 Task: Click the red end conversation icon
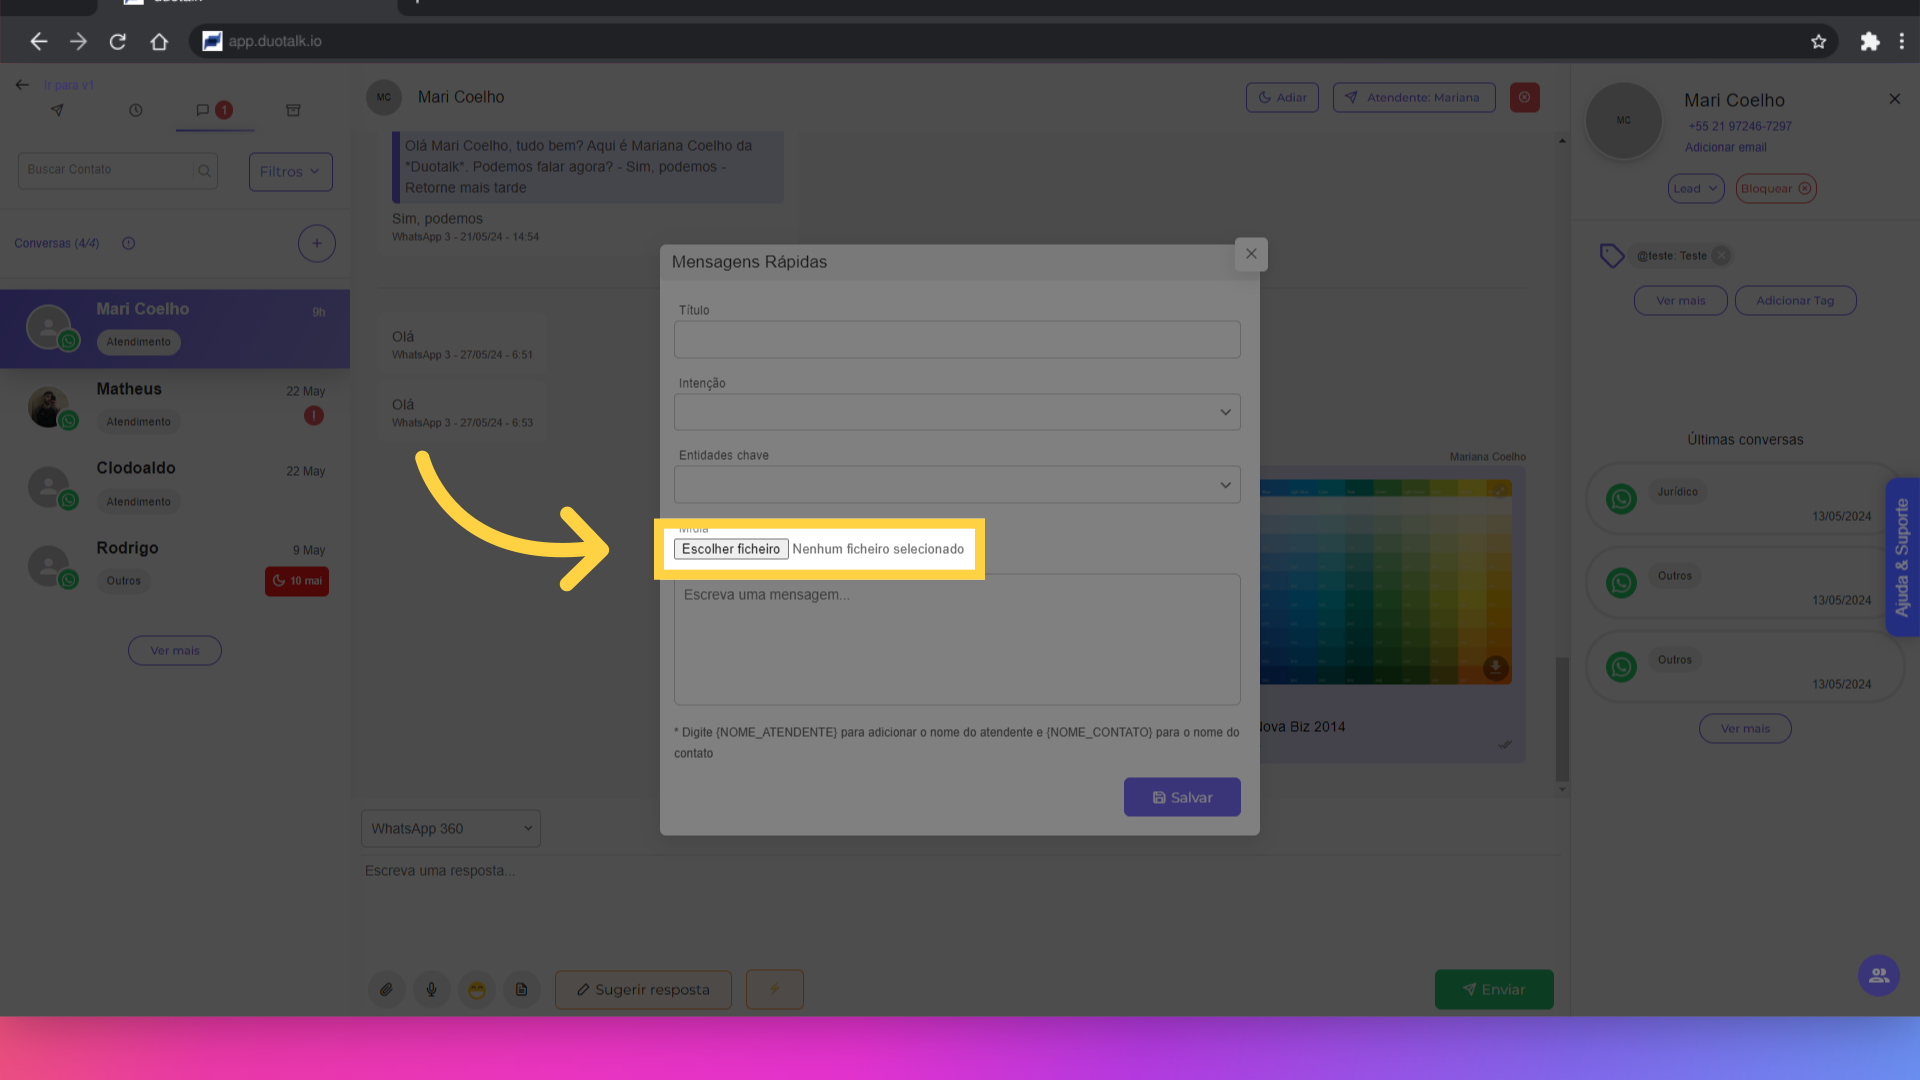pyautogui.click(x=1524, y=97)
